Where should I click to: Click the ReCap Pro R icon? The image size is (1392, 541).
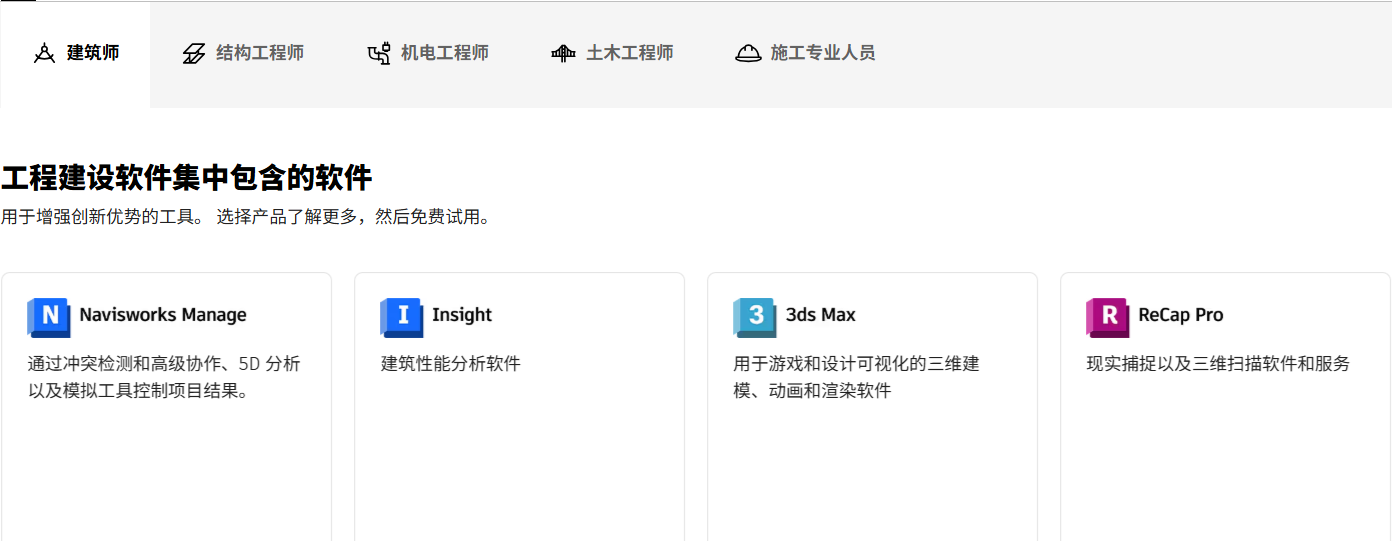point(1107,317)
